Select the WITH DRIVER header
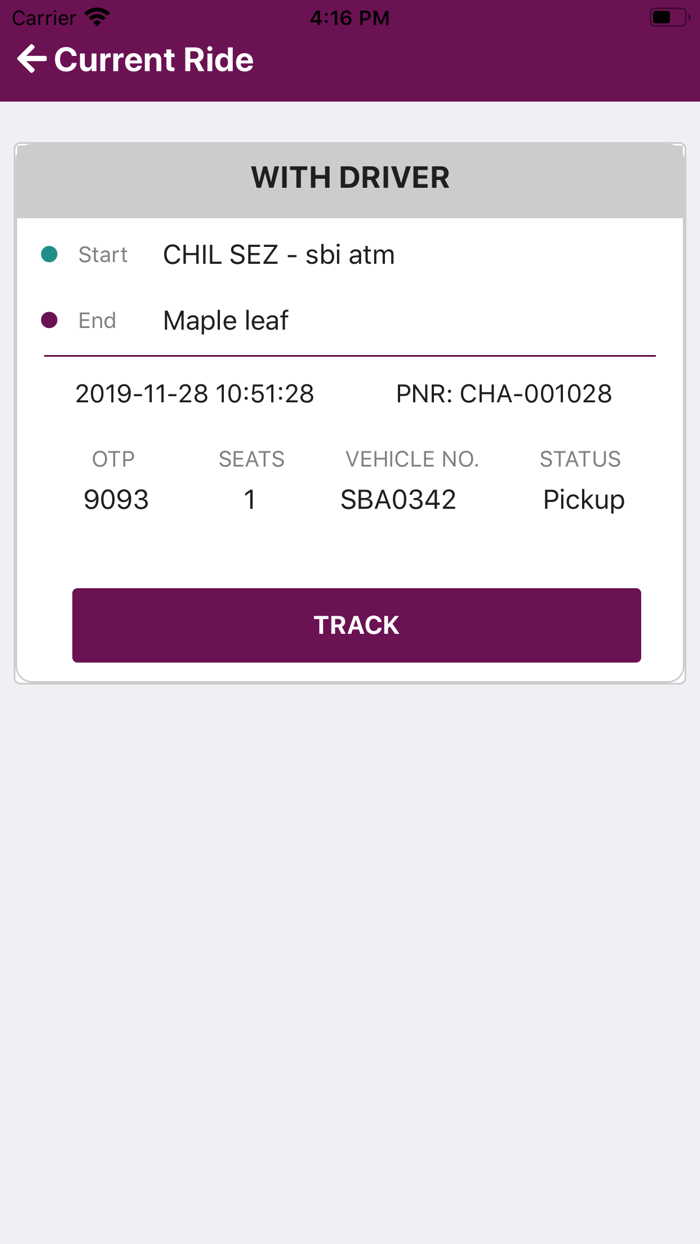Screen dimensions: 700x1244 click(349, 177)
